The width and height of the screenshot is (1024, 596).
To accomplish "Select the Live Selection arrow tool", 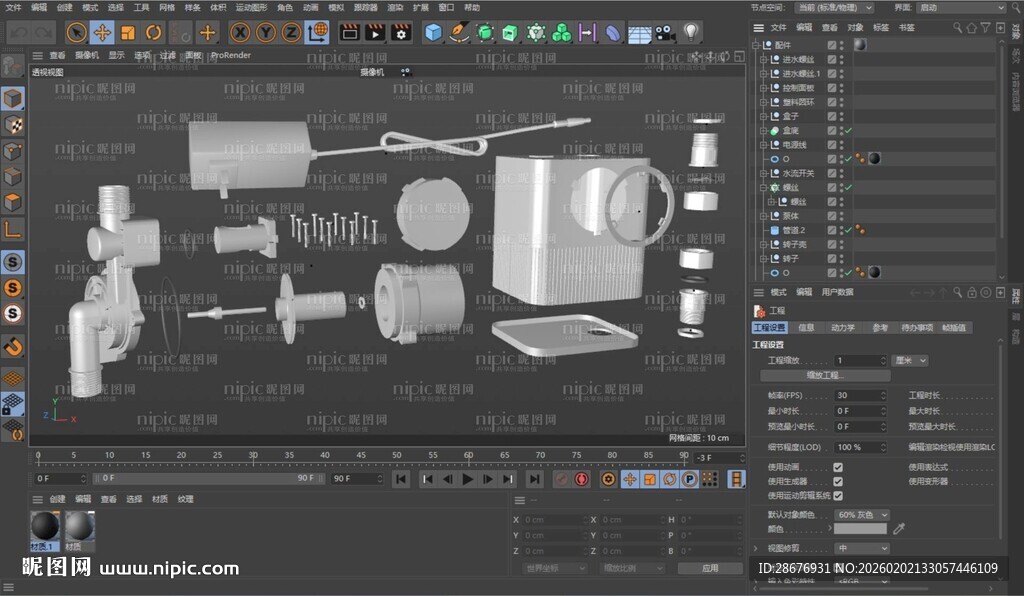I will coord(75,32).
